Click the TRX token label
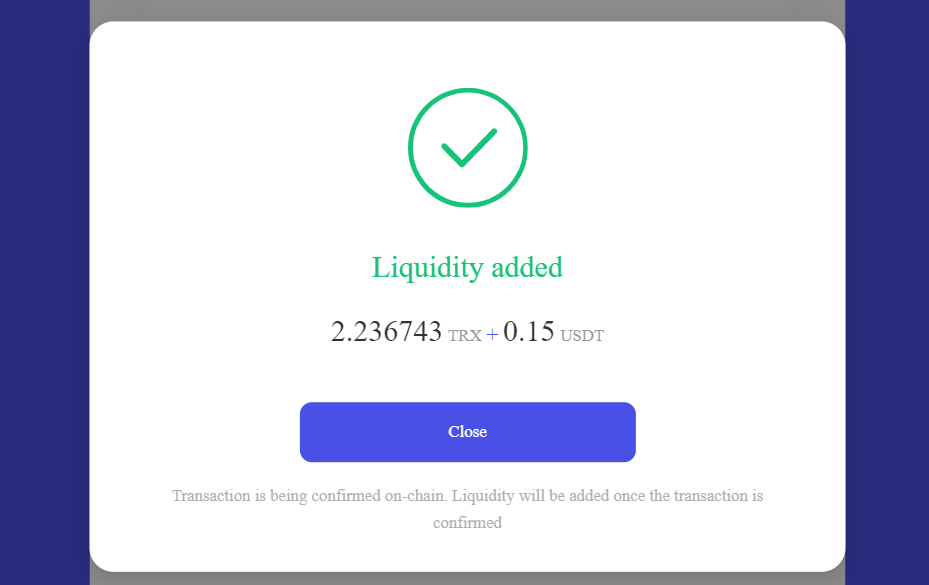Screen dimensions: 929x585 click(465, 335)
